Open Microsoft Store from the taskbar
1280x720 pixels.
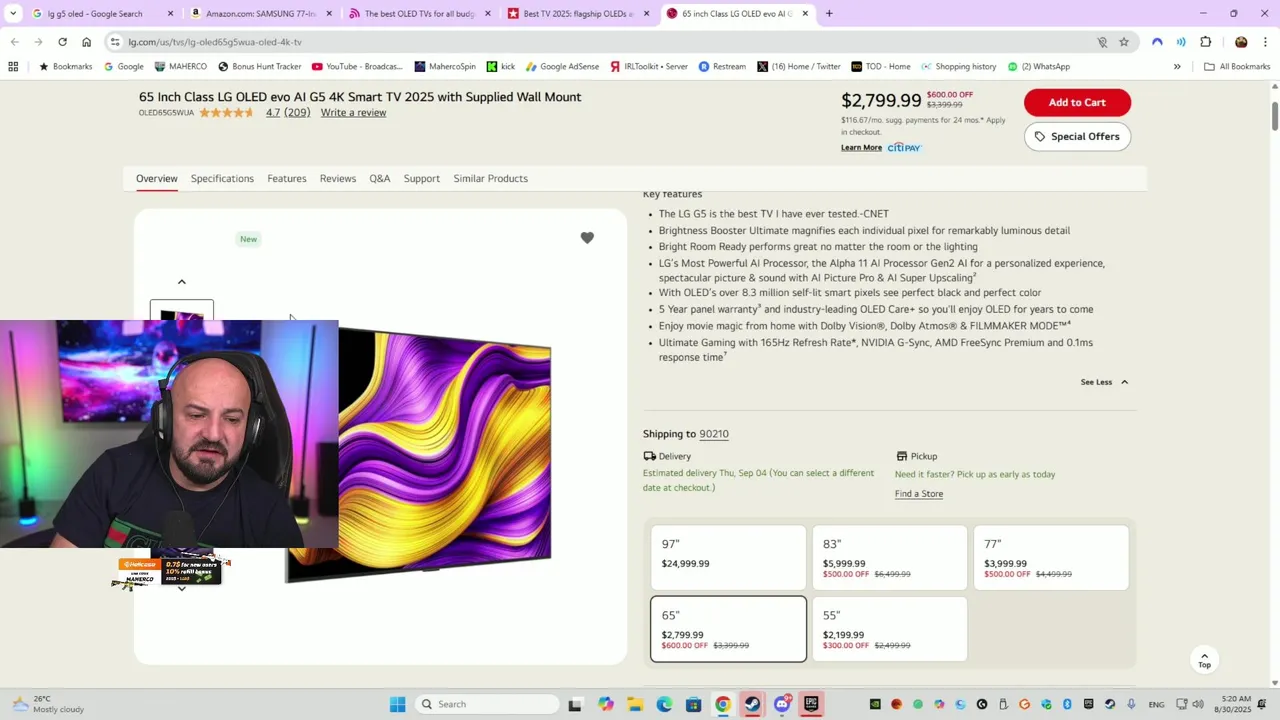[x=693, y=704]
